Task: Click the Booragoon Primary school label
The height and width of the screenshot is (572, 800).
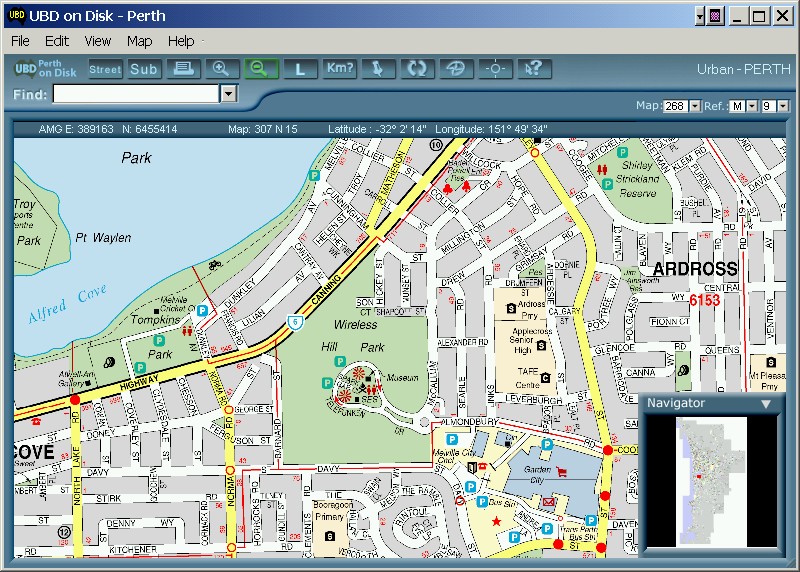Action: (x=332, y=511)
